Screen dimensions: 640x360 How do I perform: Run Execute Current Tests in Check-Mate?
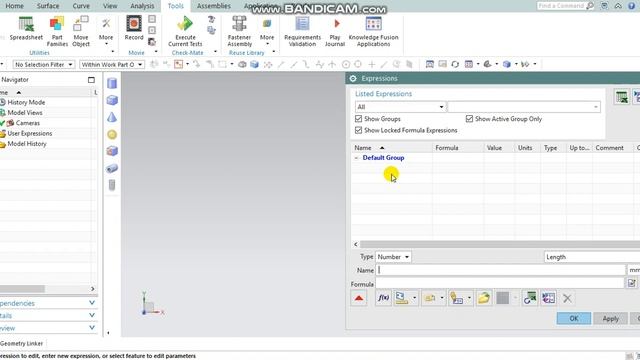pyautogui.click(x=185, y=31)
